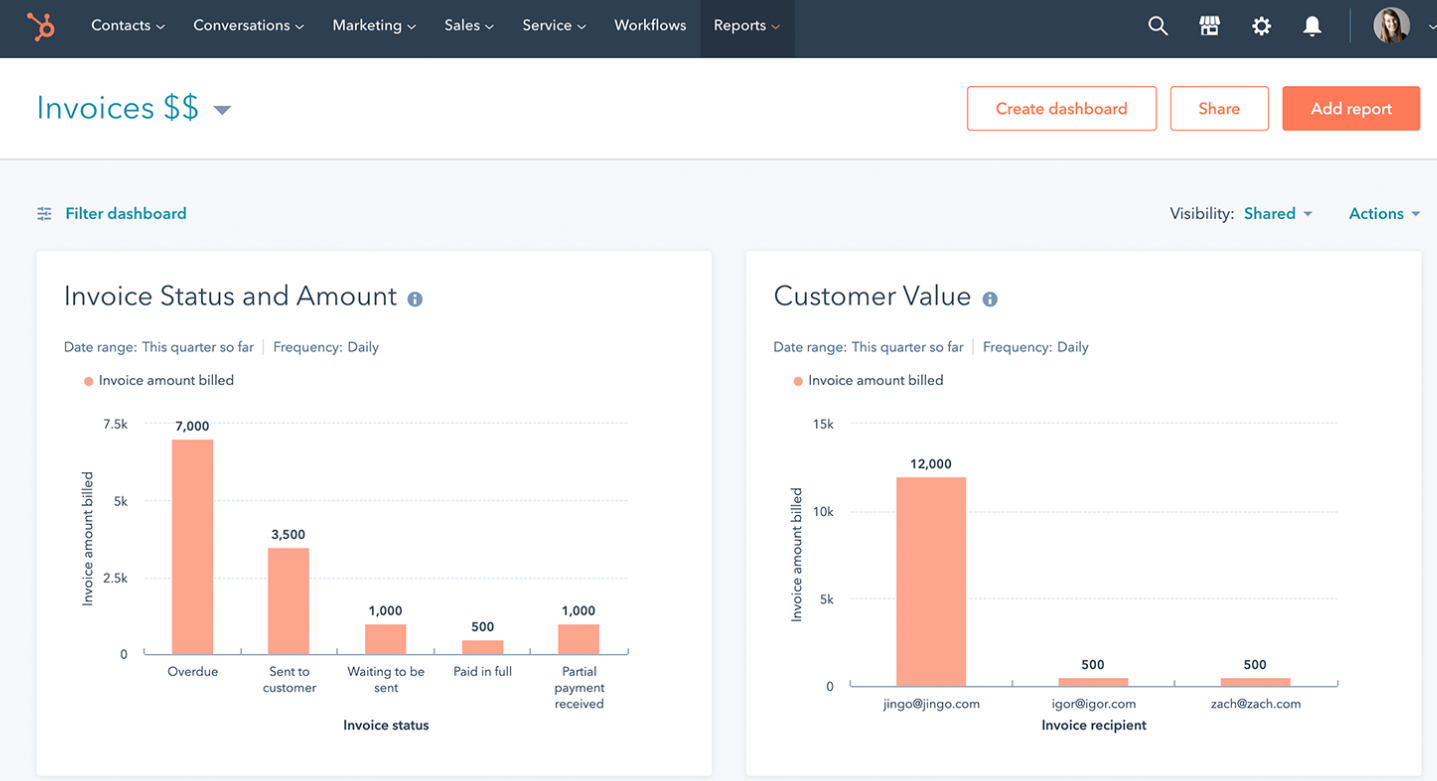Share the Invoices dashboard
Image resolution: width=1437 pixels, height=781 pixels.
pos(1219,108)
